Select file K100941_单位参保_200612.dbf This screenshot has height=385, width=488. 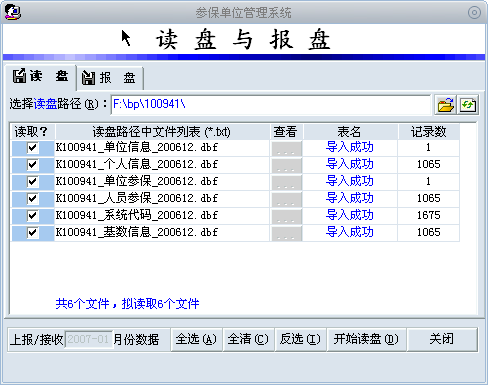click(137, 181)
